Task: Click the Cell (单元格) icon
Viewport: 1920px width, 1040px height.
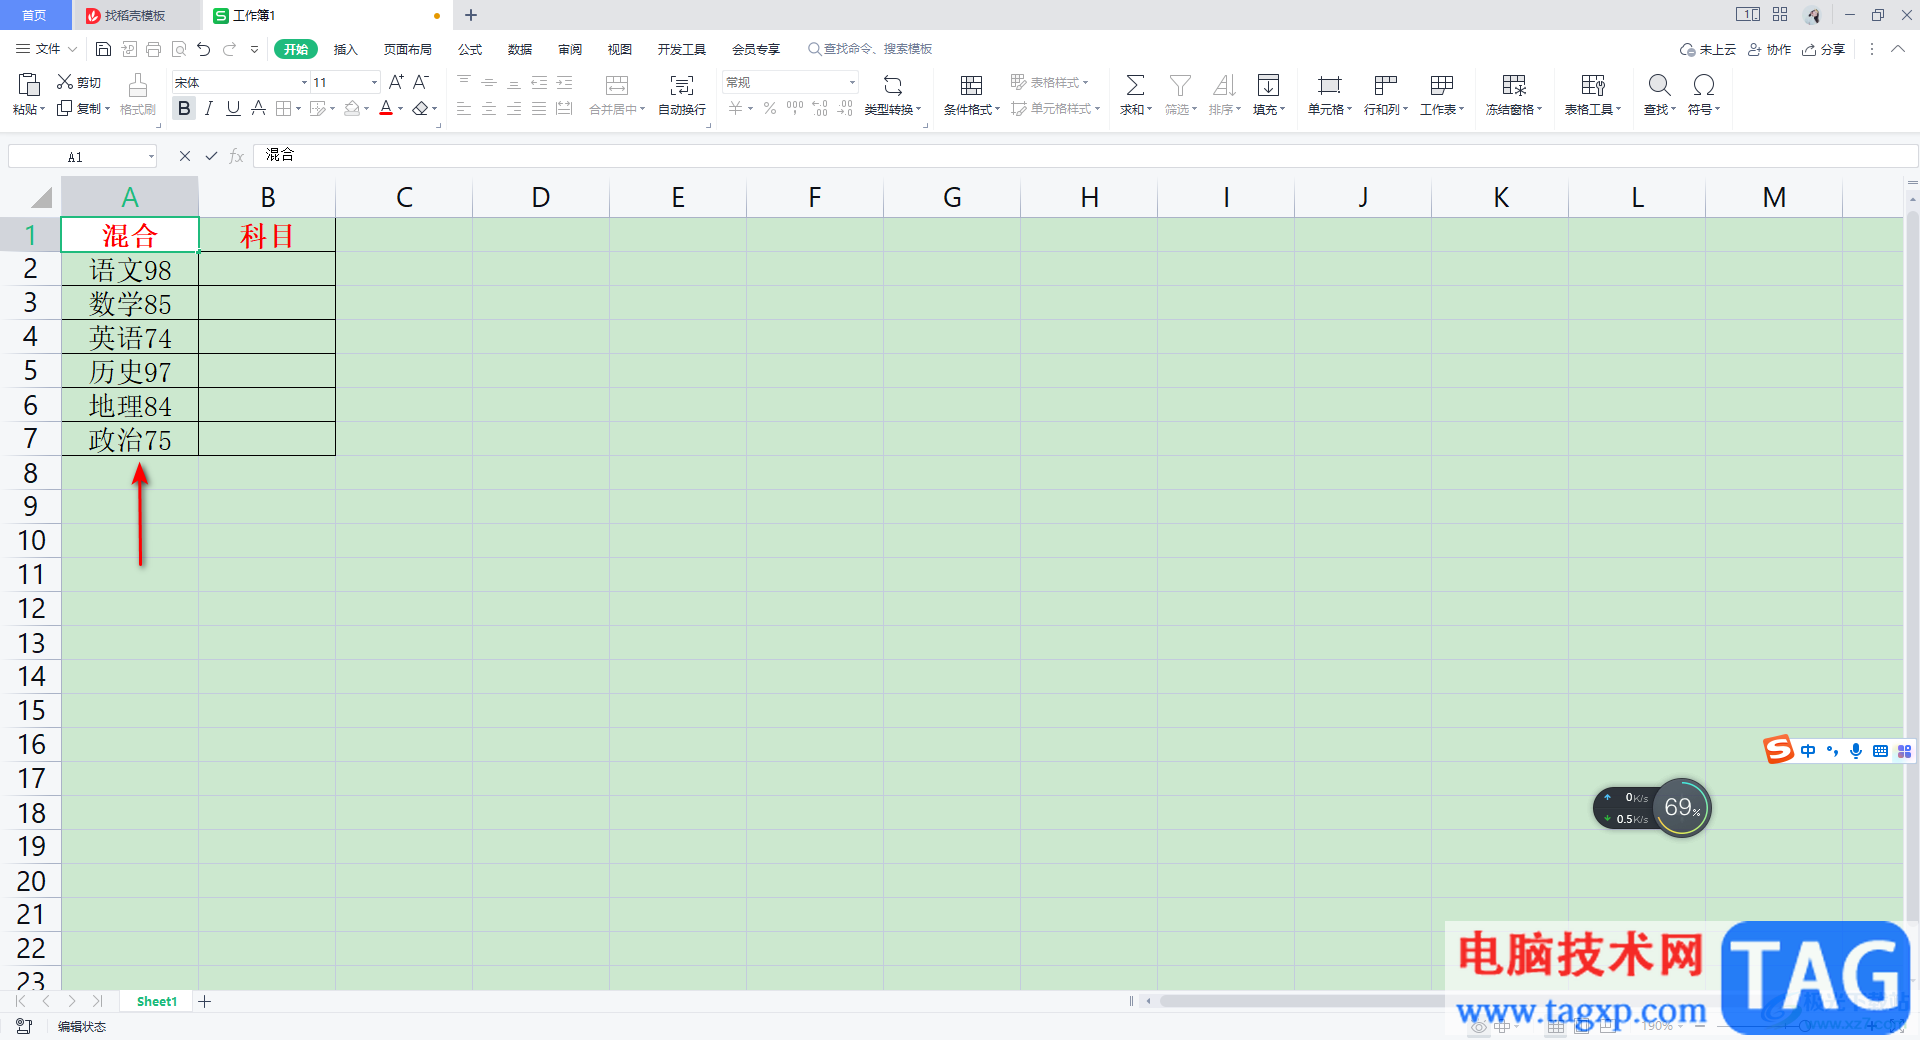Action: [x=1329, y=85]
